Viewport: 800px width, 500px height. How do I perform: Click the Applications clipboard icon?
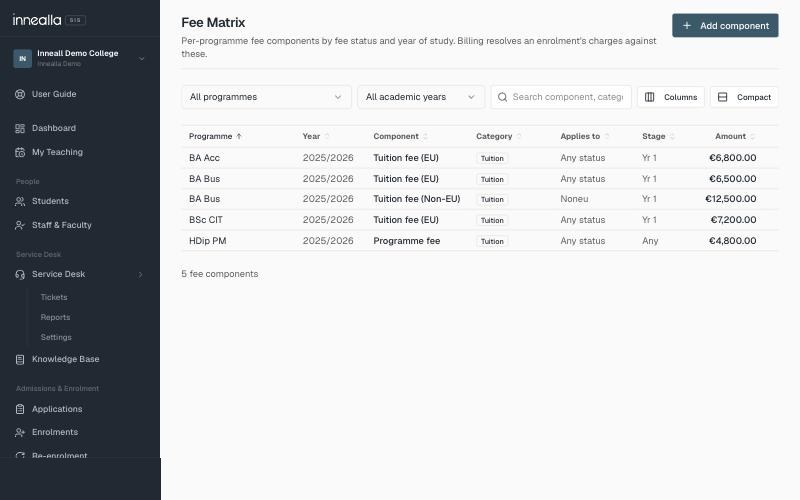pyautogui.click(x=20, y=409)
